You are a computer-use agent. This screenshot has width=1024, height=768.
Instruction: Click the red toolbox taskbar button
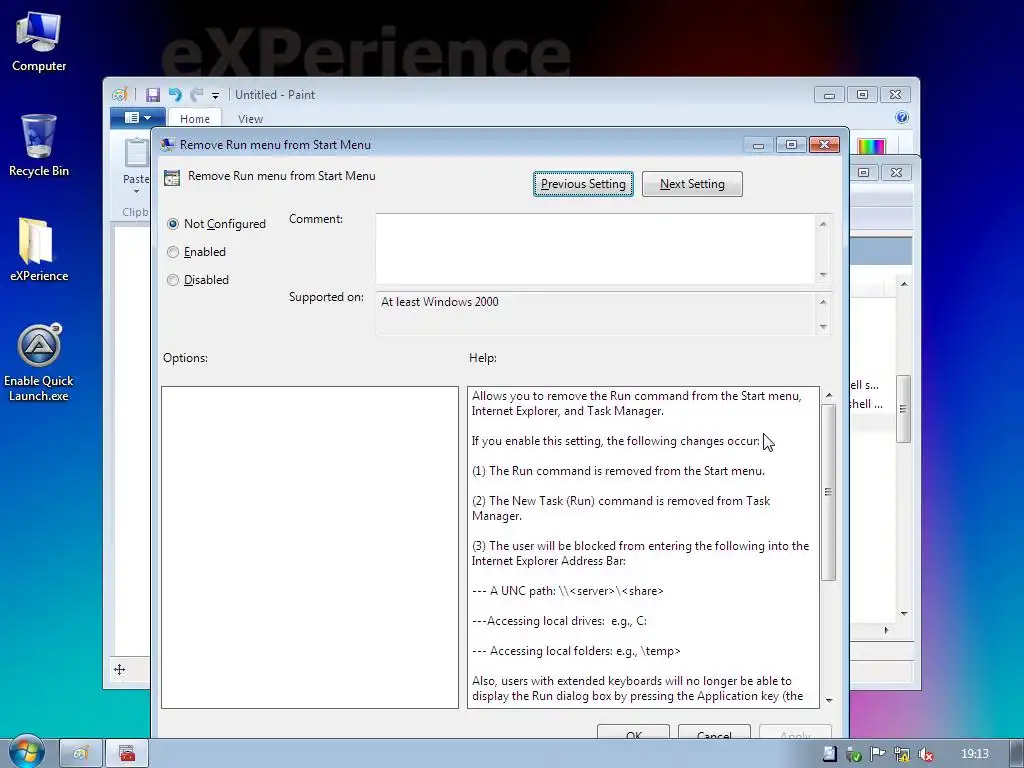(x=127, y=754)
